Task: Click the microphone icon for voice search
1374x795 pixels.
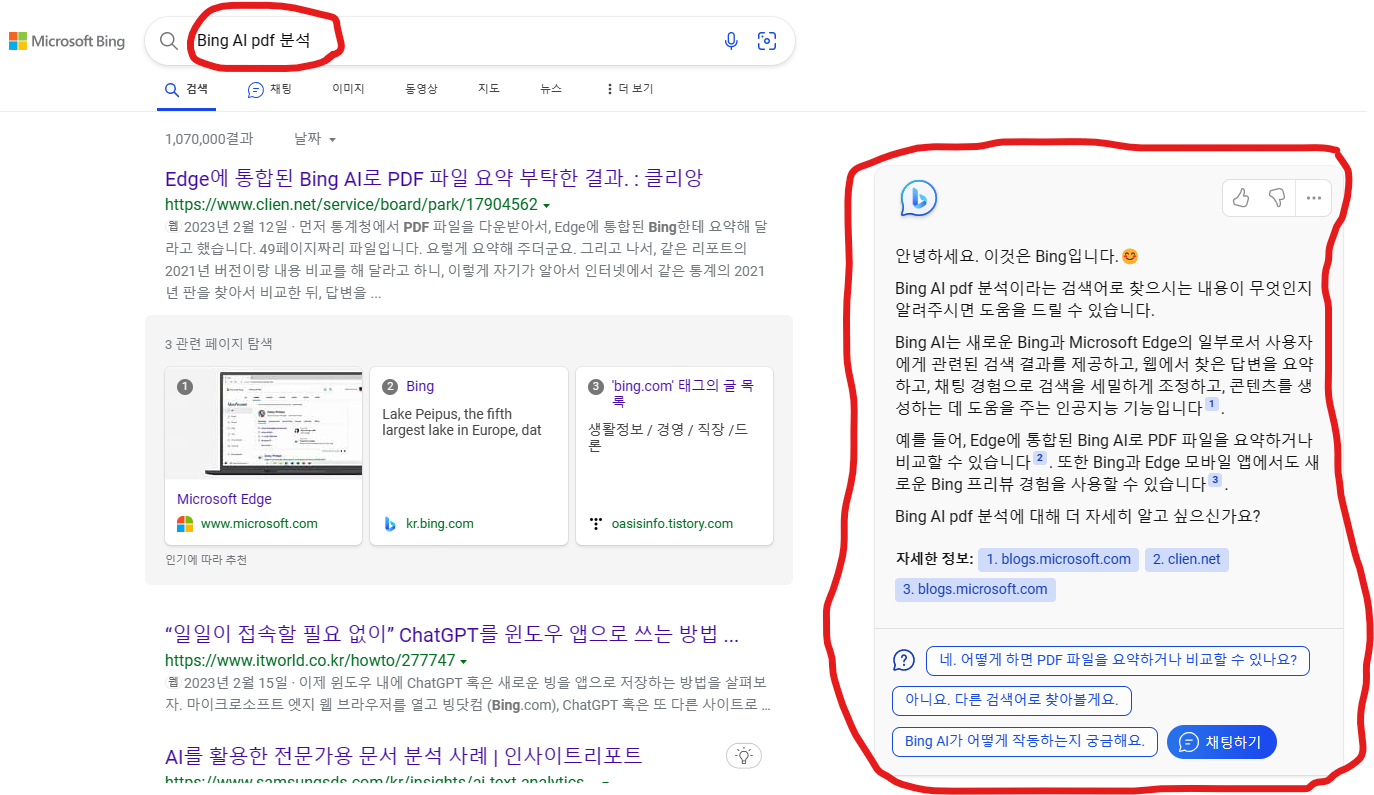Action: (x=731, y=40)
